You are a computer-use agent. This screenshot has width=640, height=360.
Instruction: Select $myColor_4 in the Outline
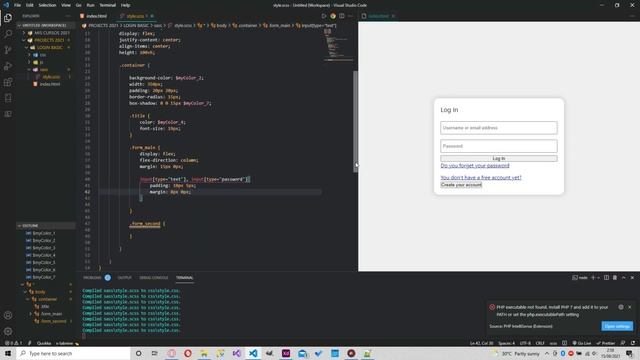click(x=44, y=255)
